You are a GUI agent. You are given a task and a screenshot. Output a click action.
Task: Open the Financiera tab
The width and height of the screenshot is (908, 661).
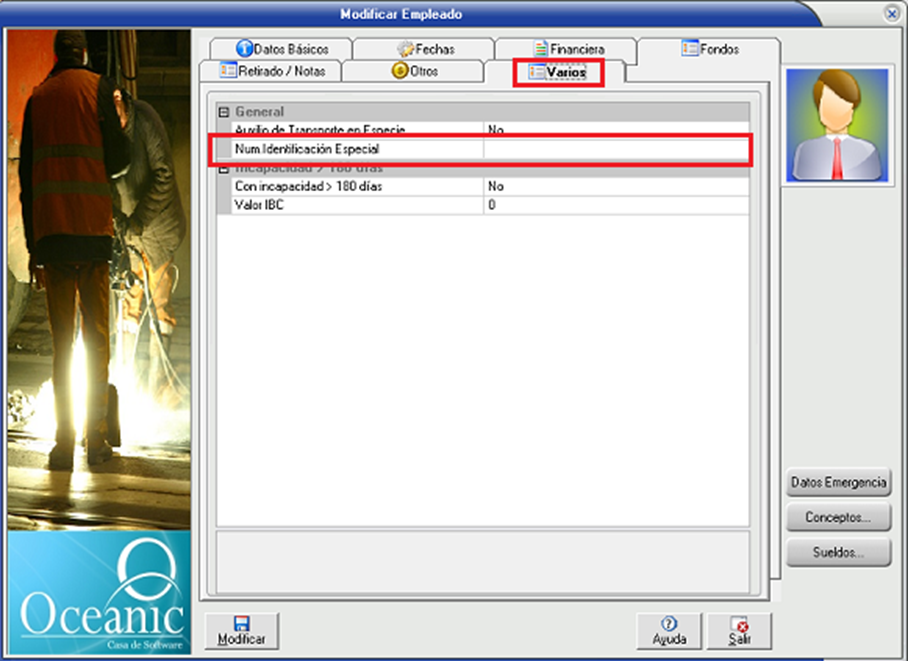point(567,49)
